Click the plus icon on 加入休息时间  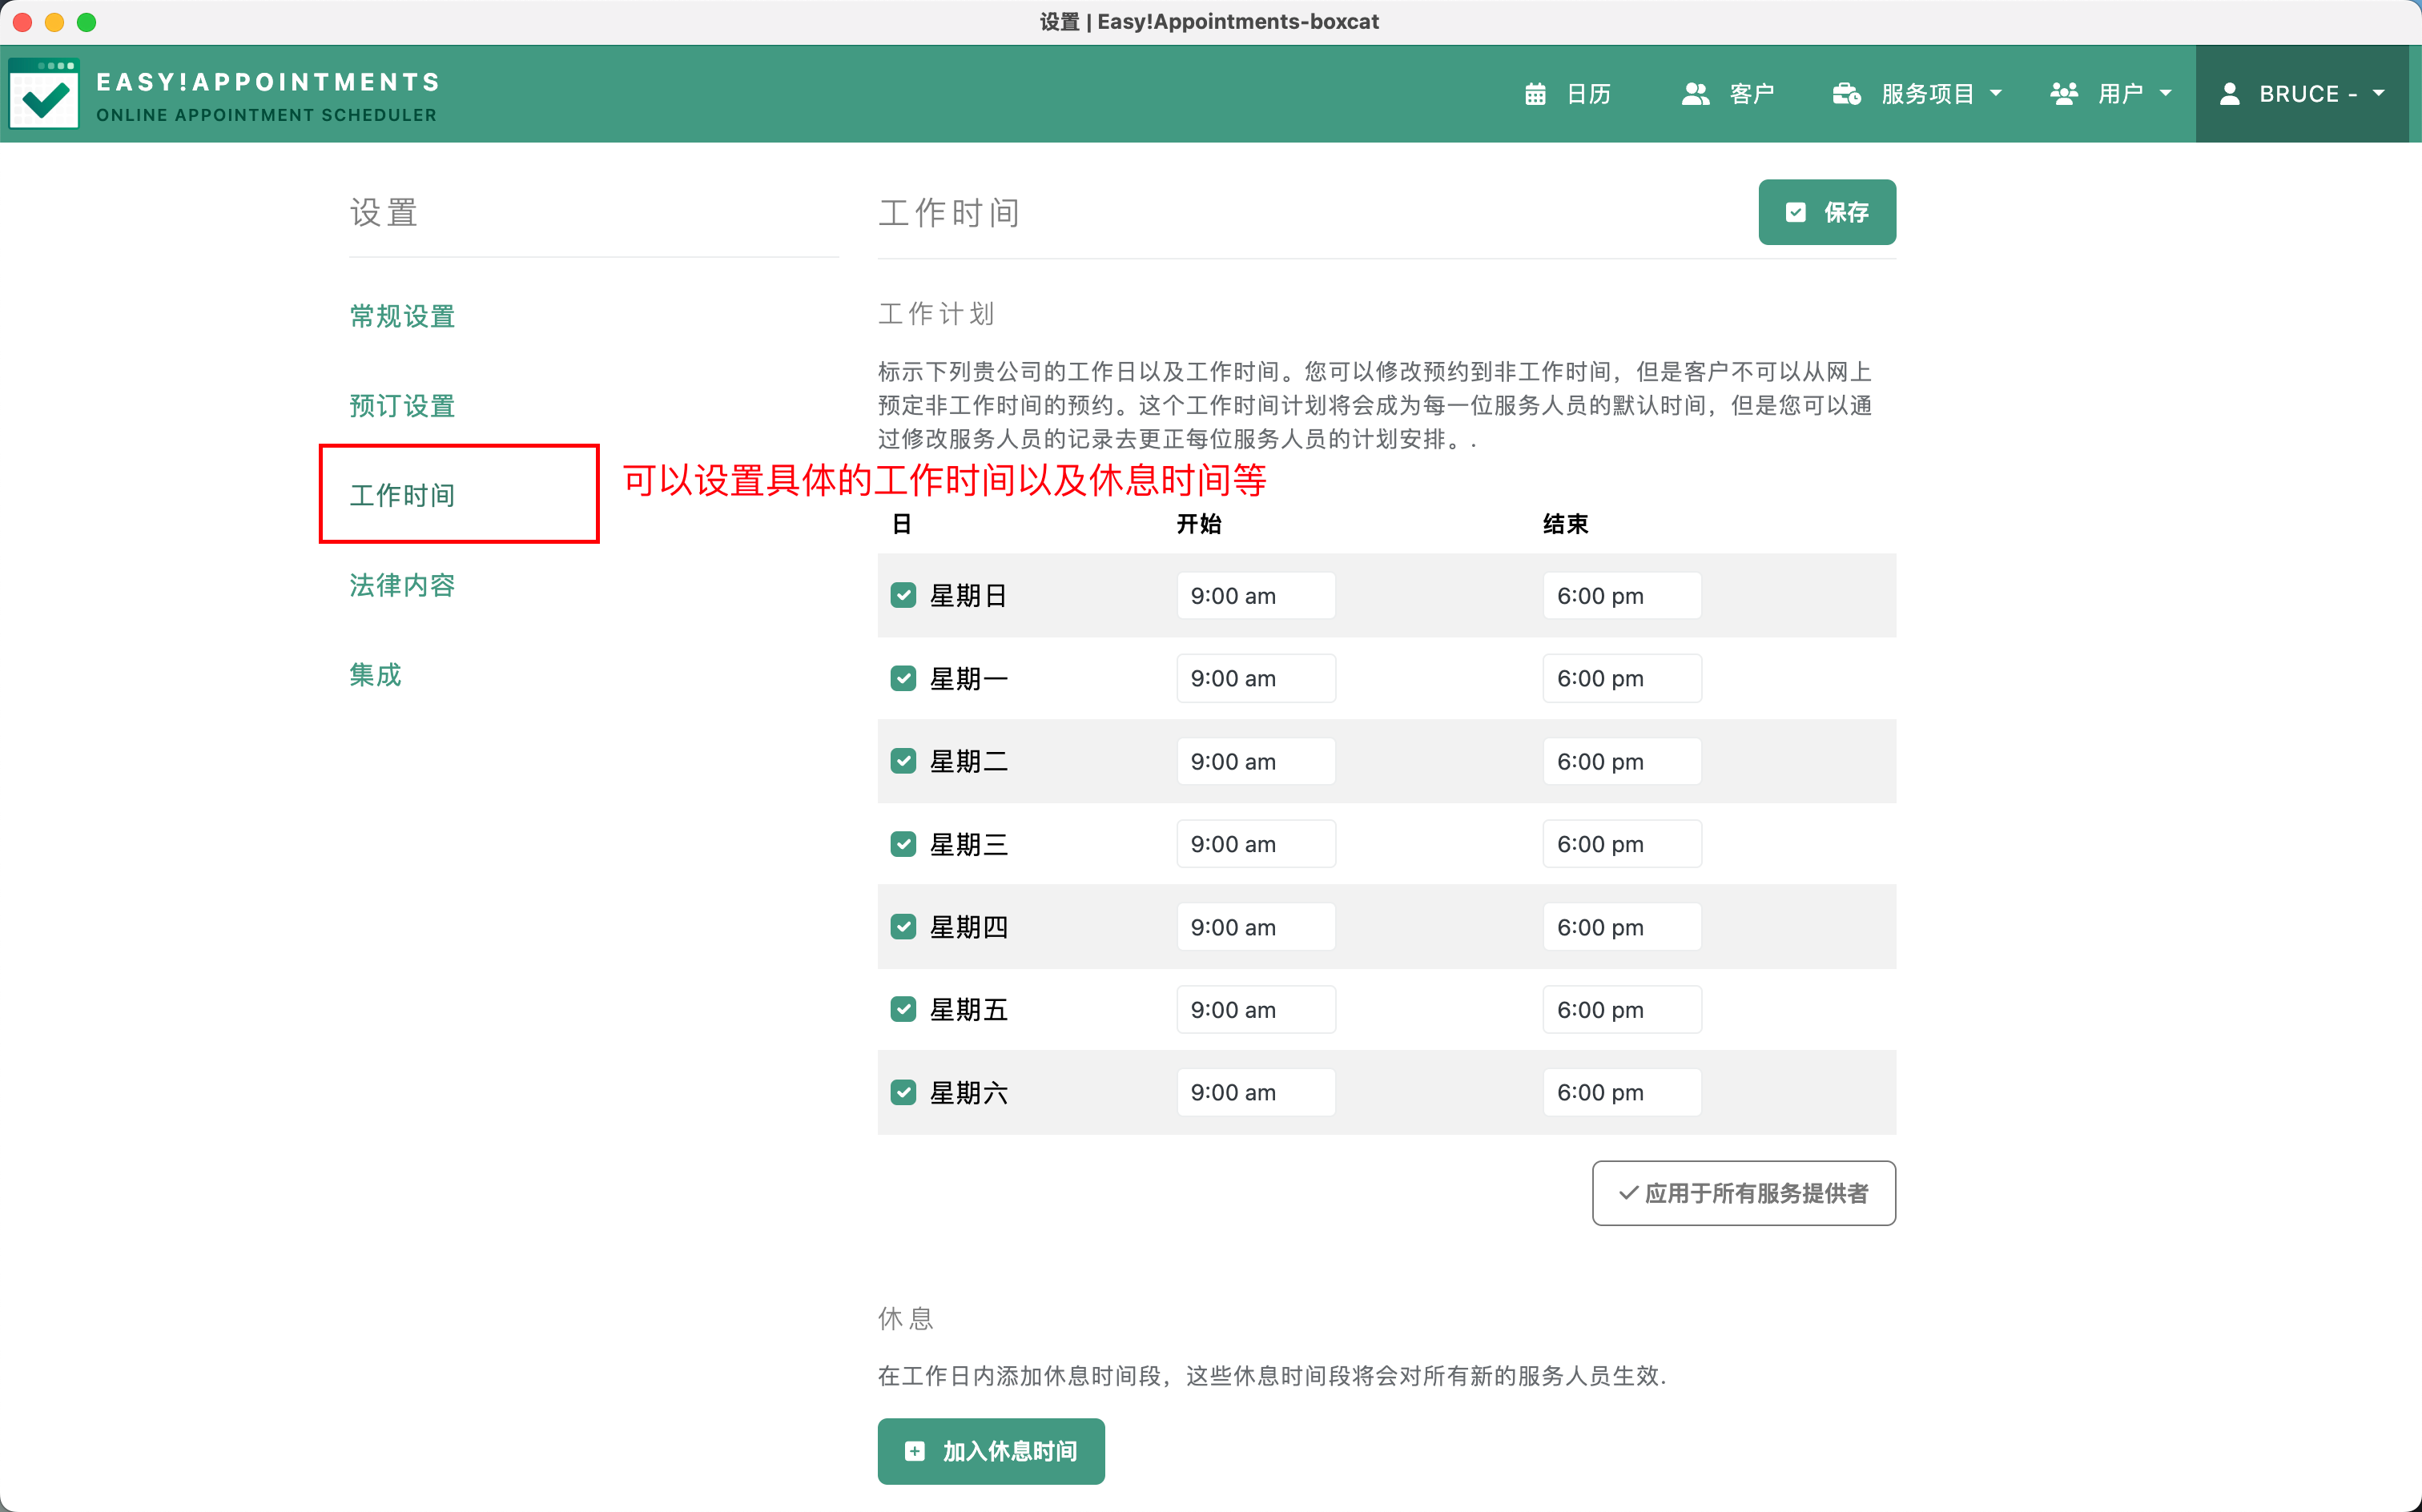pos(914,1451)
